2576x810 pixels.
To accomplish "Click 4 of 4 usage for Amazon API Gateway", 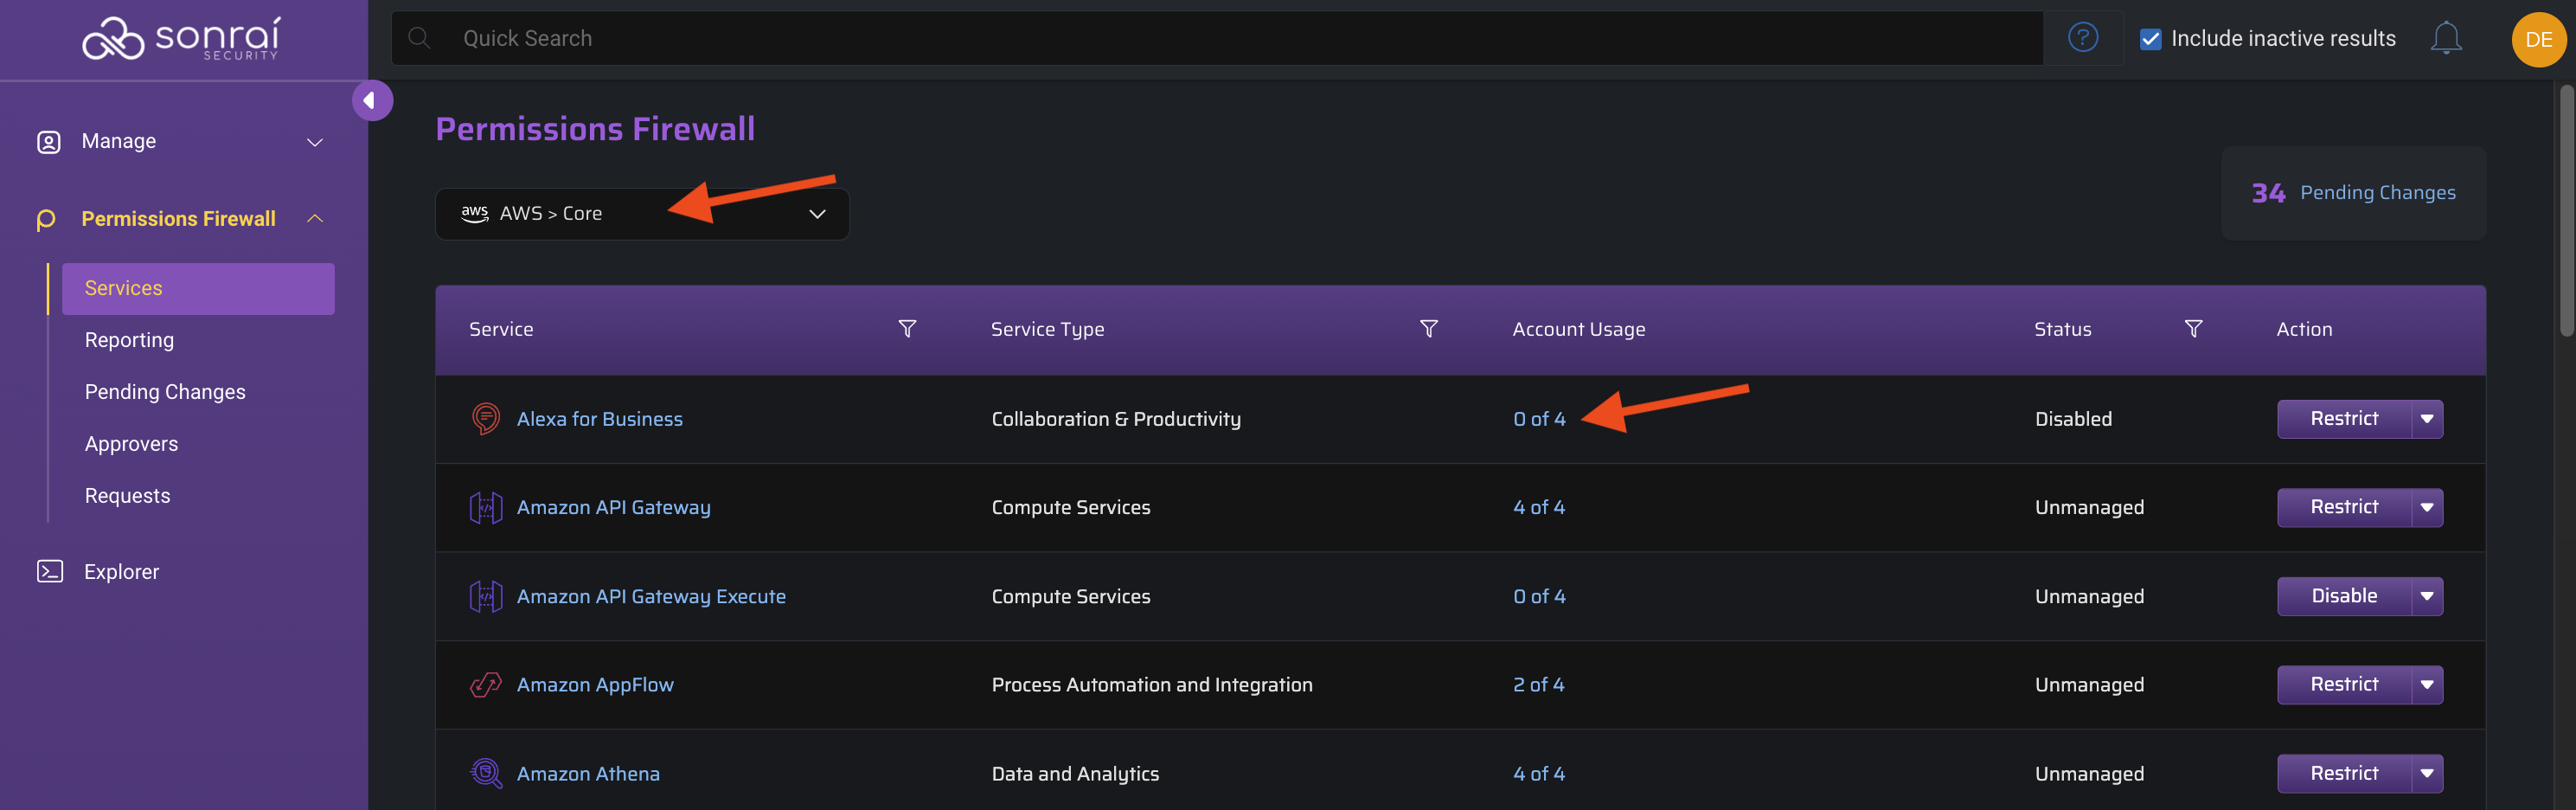I will pos(1539,507).
